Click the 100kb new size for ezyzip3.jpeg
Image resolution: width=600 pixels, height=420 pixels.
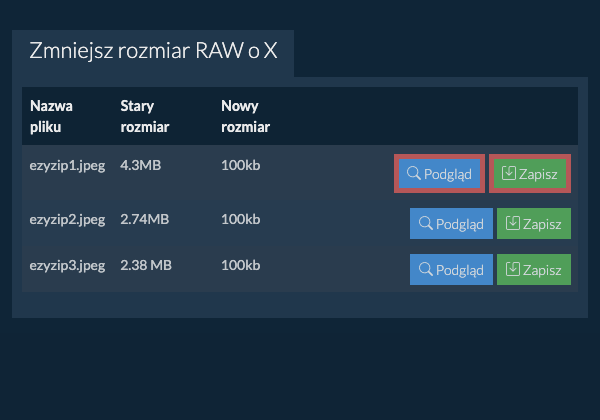click(240, 265)
